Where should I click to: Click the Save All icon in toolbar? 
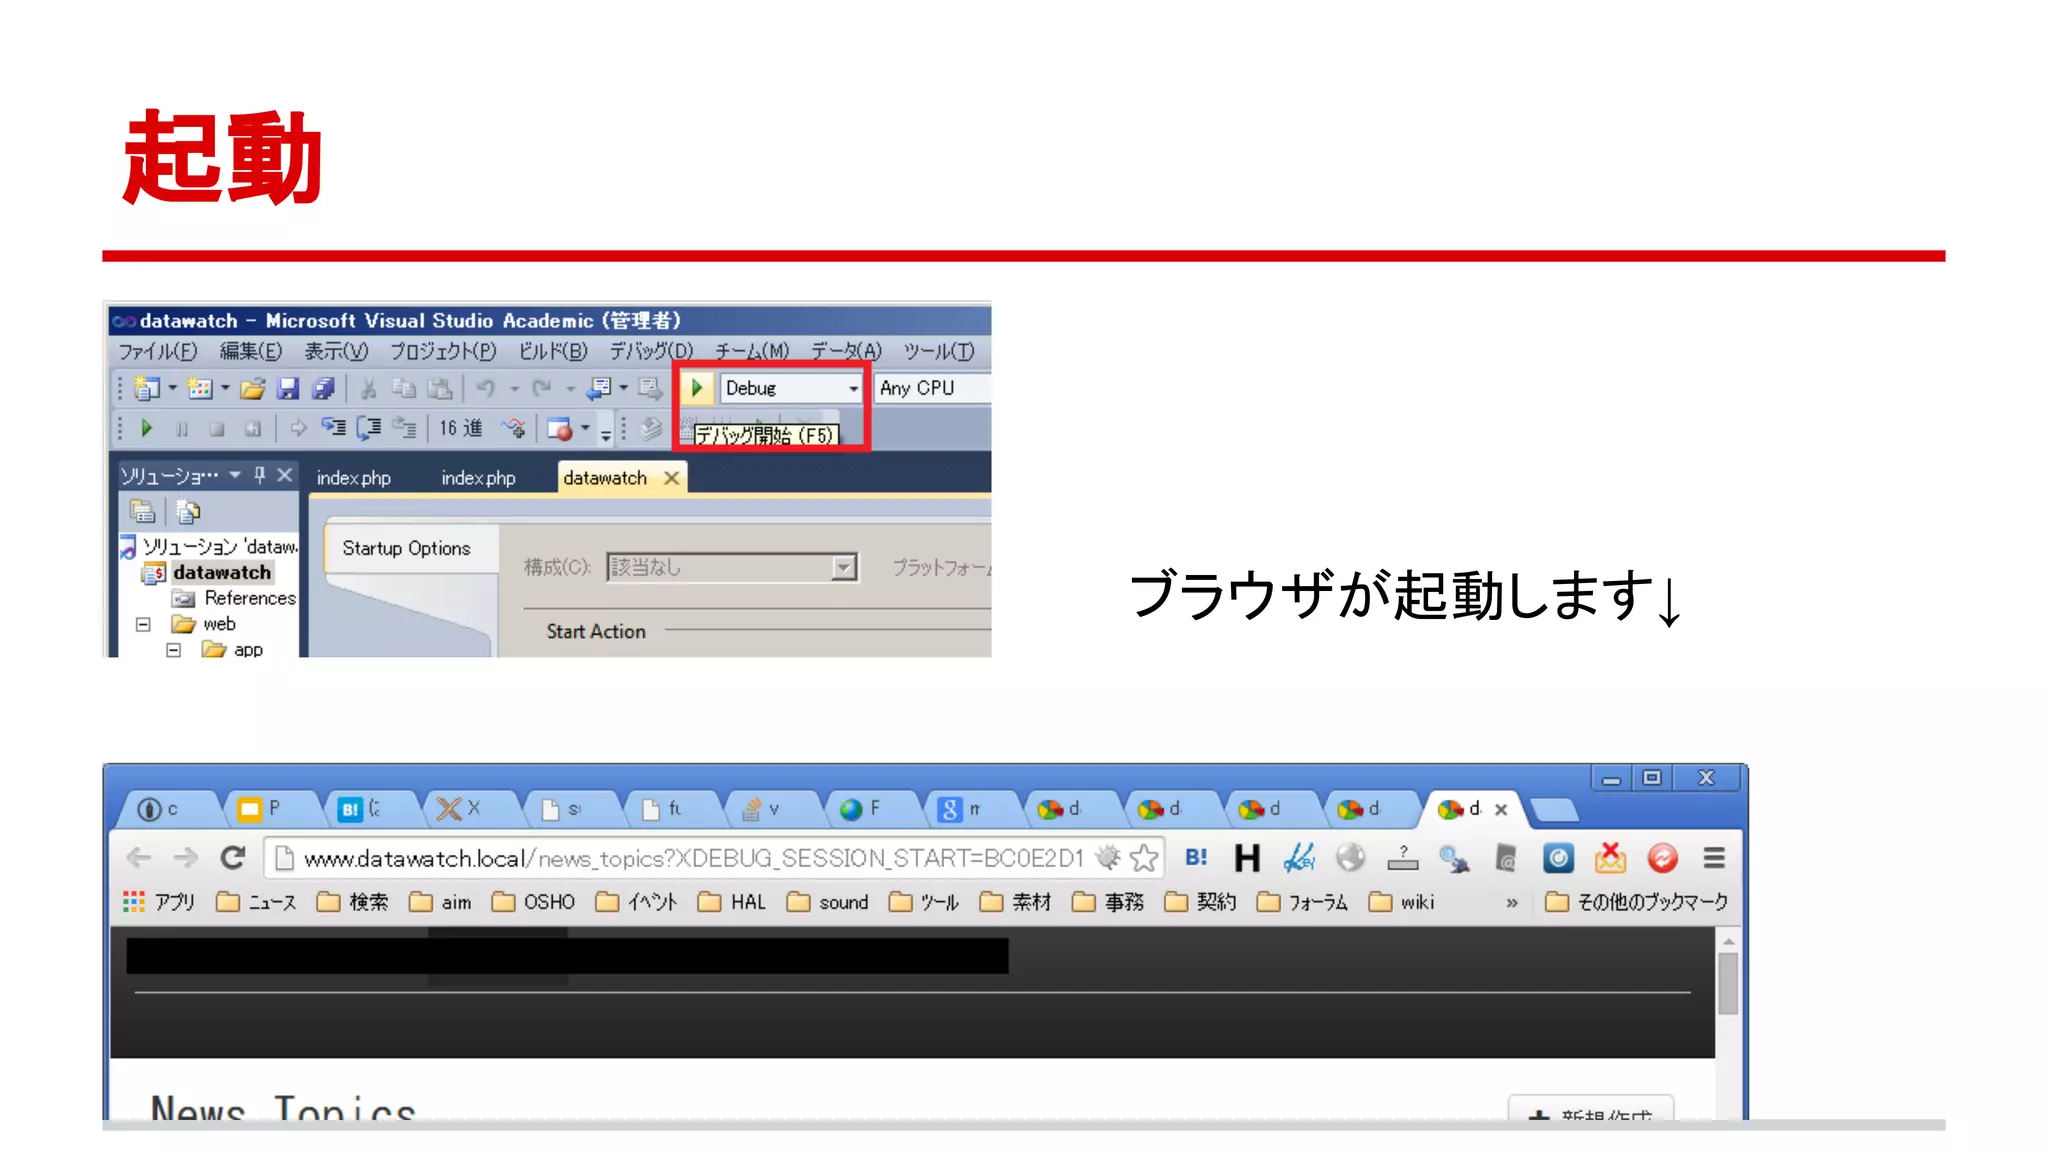[323, 389]
